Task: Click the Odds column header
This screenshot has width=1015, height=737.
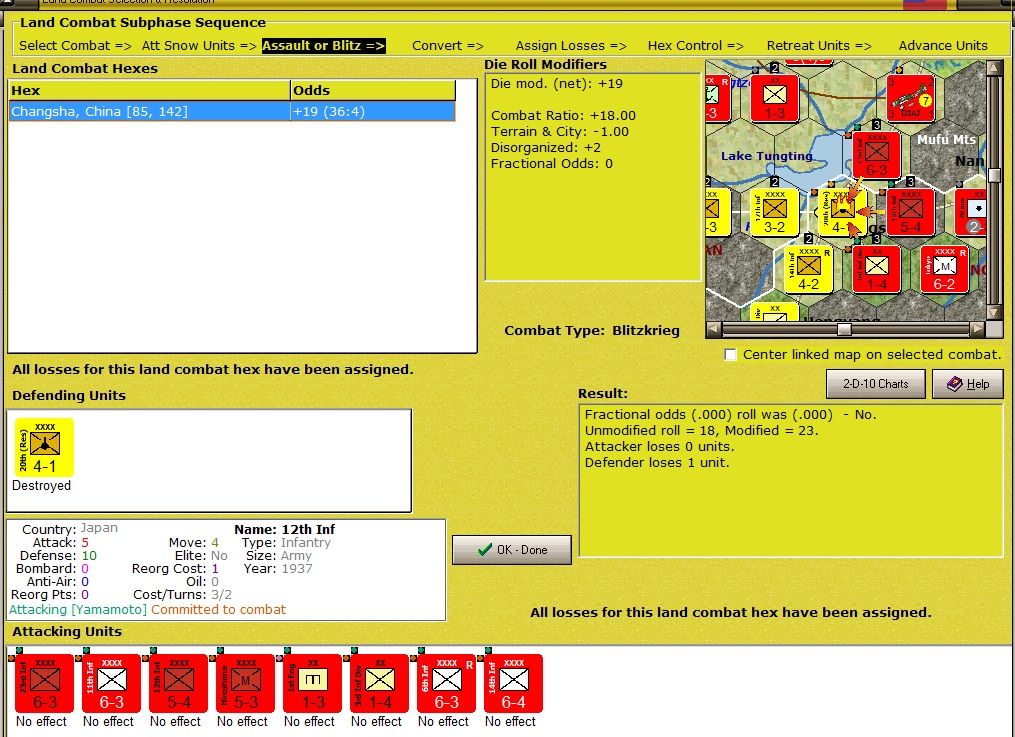Action: (373, 91)
